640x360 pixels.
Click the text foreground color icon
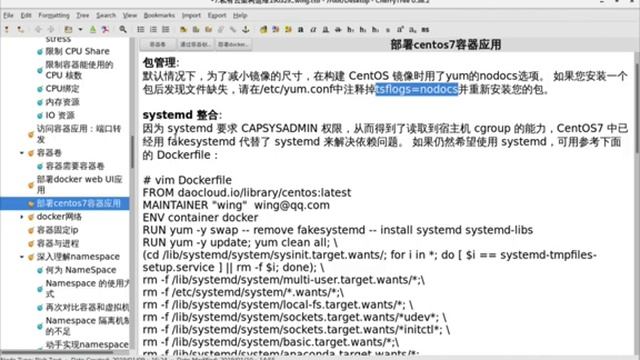276,29
